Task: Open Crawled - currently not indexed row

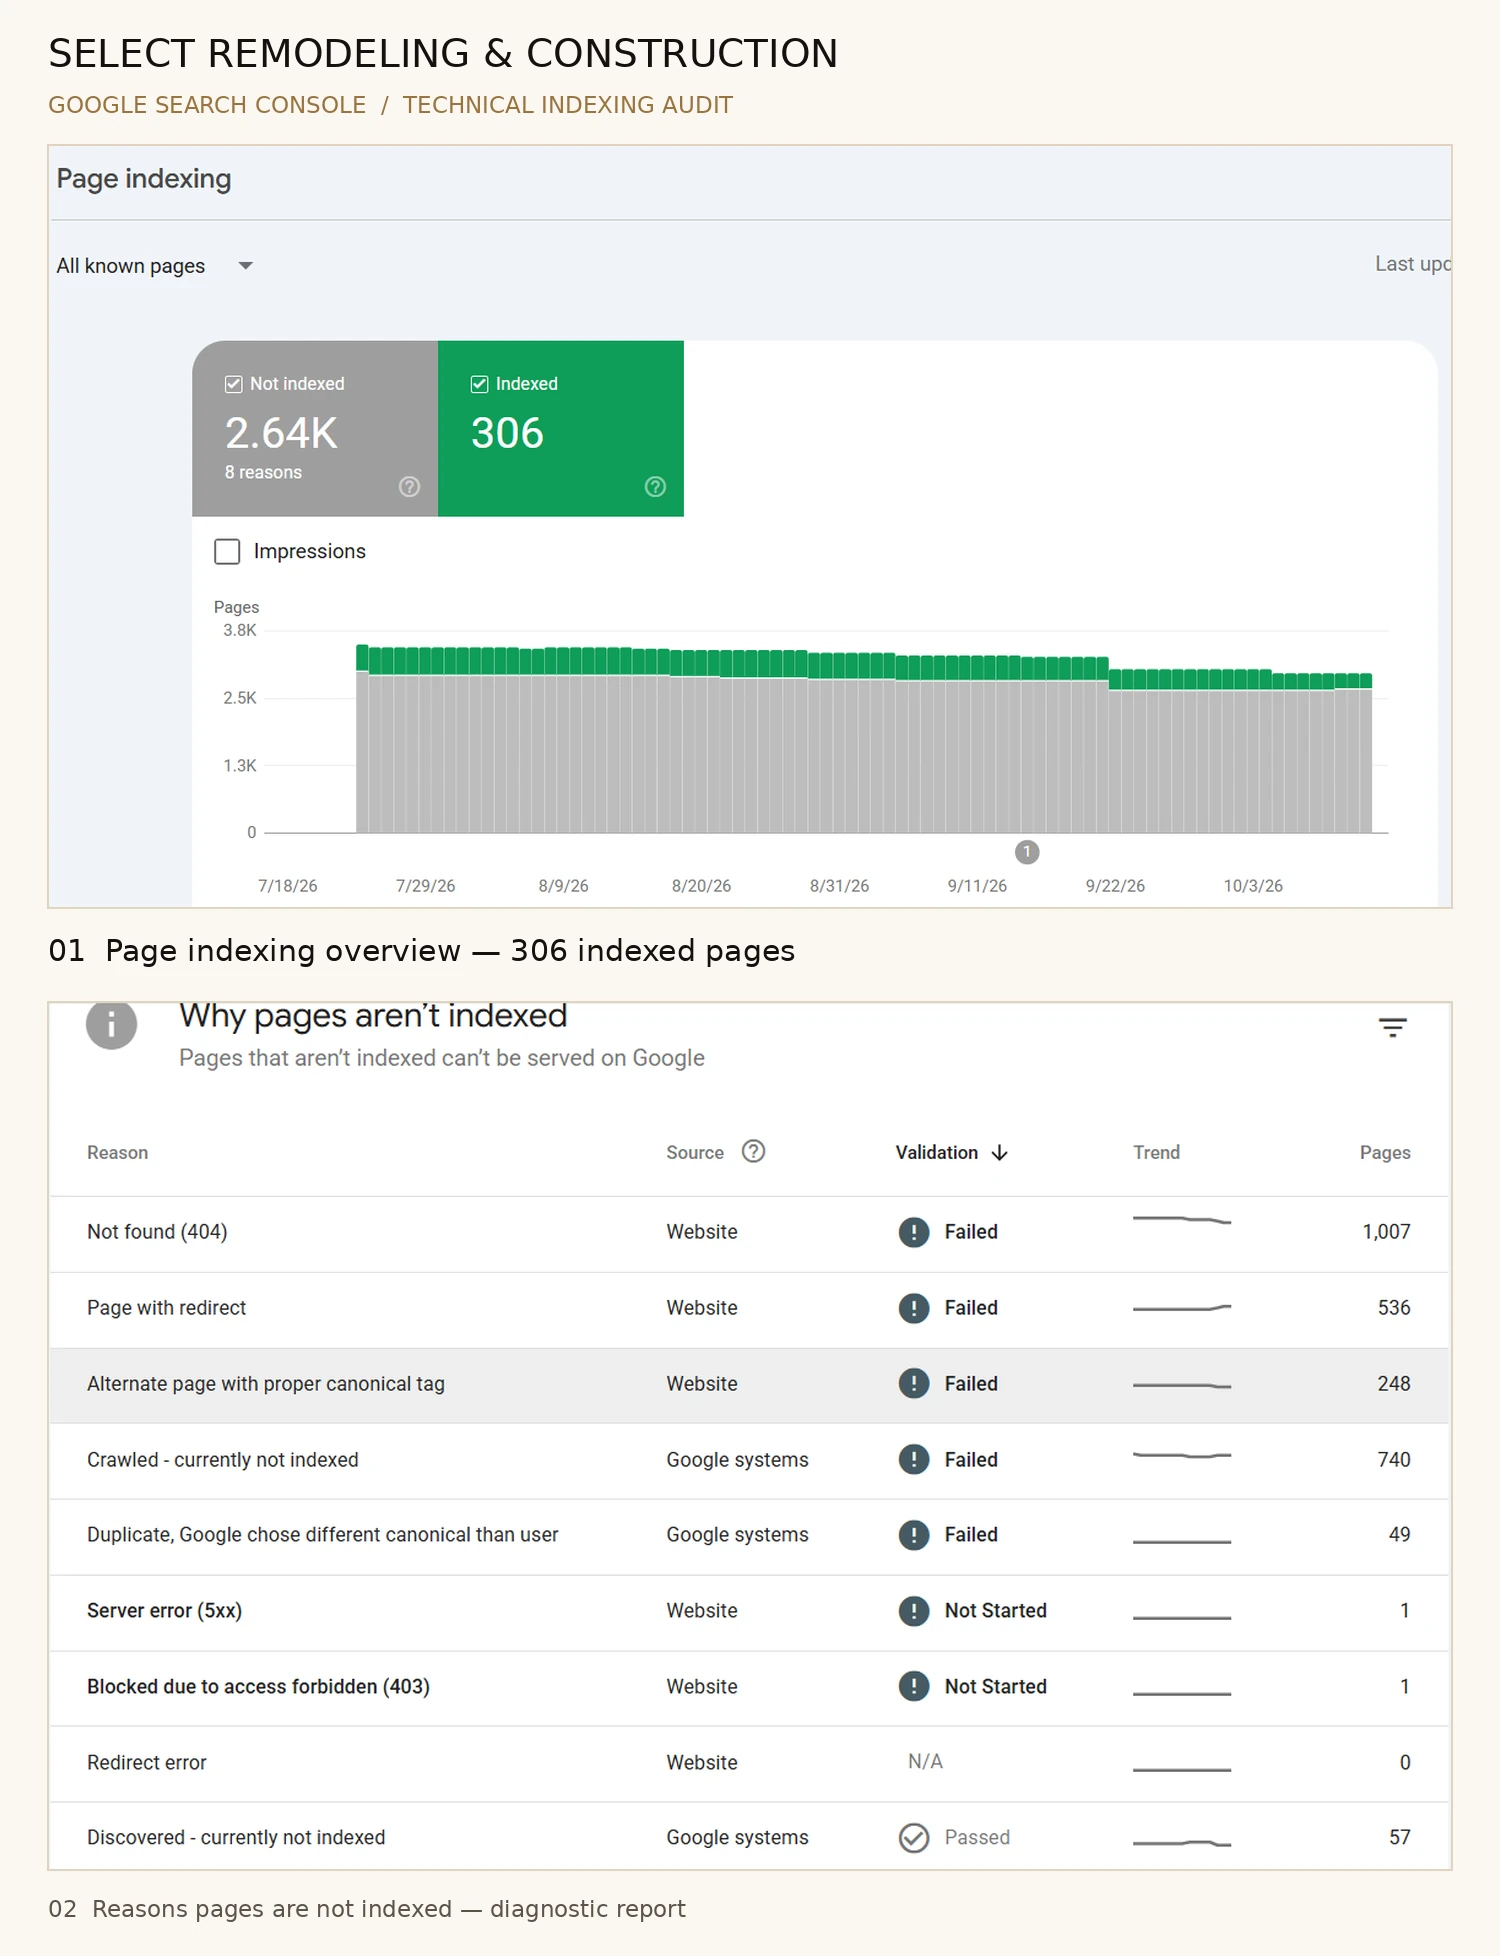Action: click(x=750, y=1461)
